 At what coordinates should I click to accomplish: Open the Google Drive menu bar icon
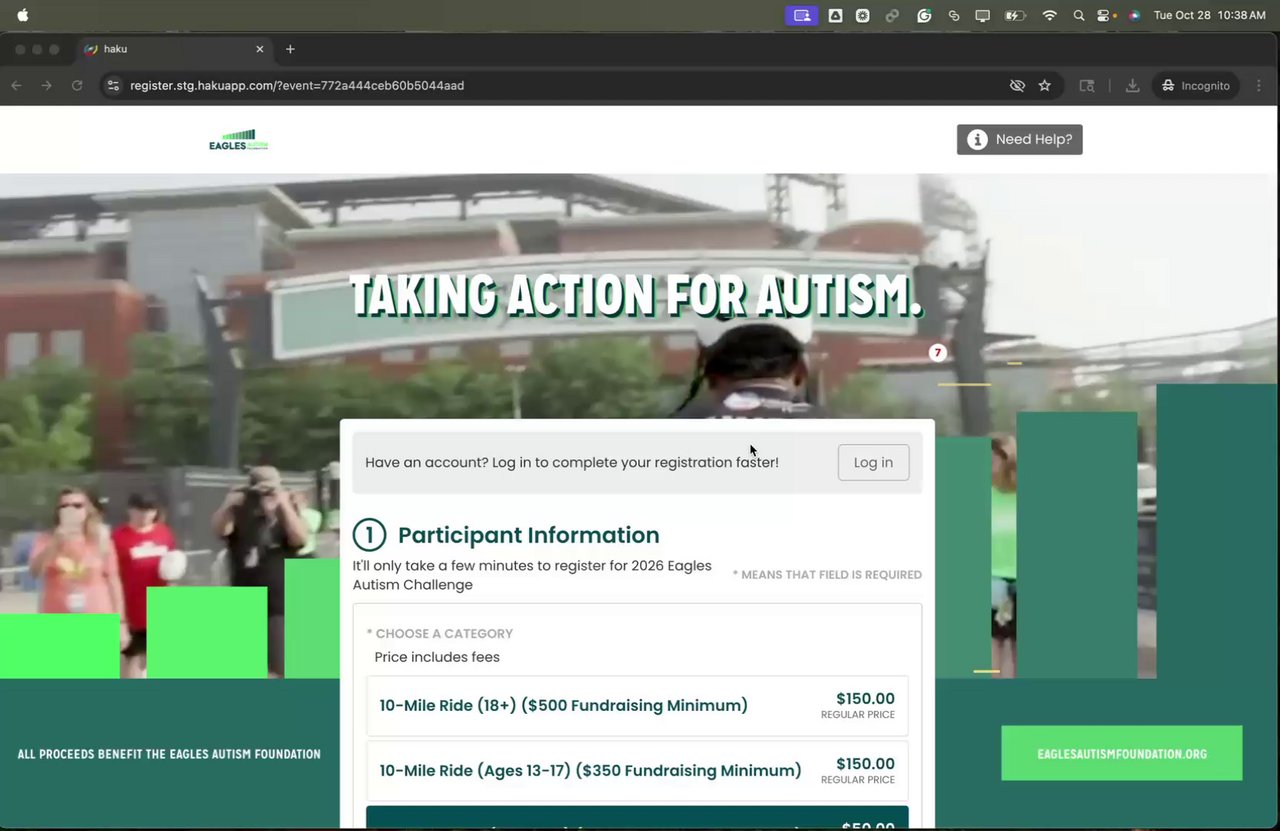point(834,15)
